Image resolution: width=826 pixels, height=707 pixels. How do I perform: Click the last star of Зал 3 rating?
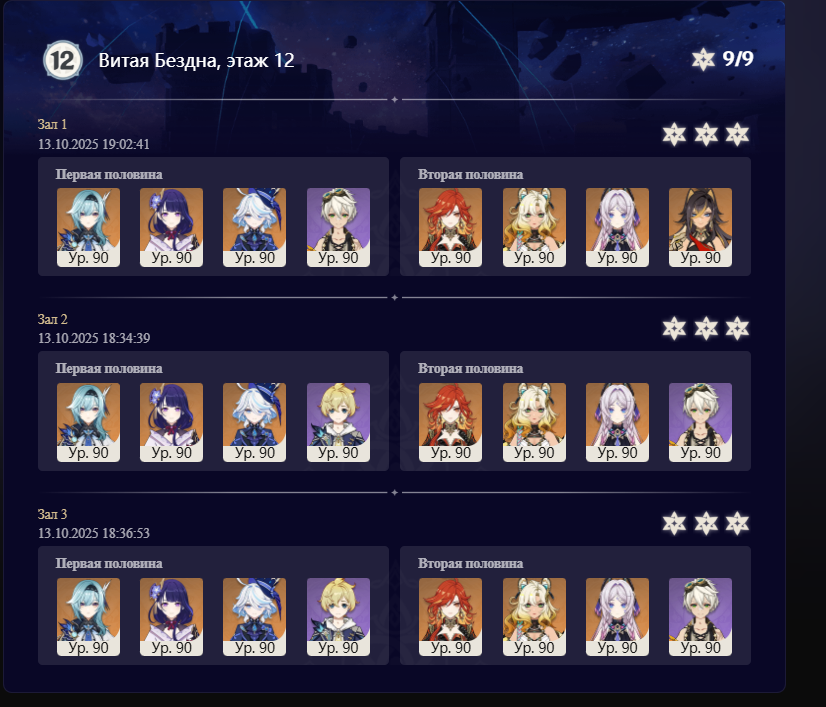click(x=737, y=523)
